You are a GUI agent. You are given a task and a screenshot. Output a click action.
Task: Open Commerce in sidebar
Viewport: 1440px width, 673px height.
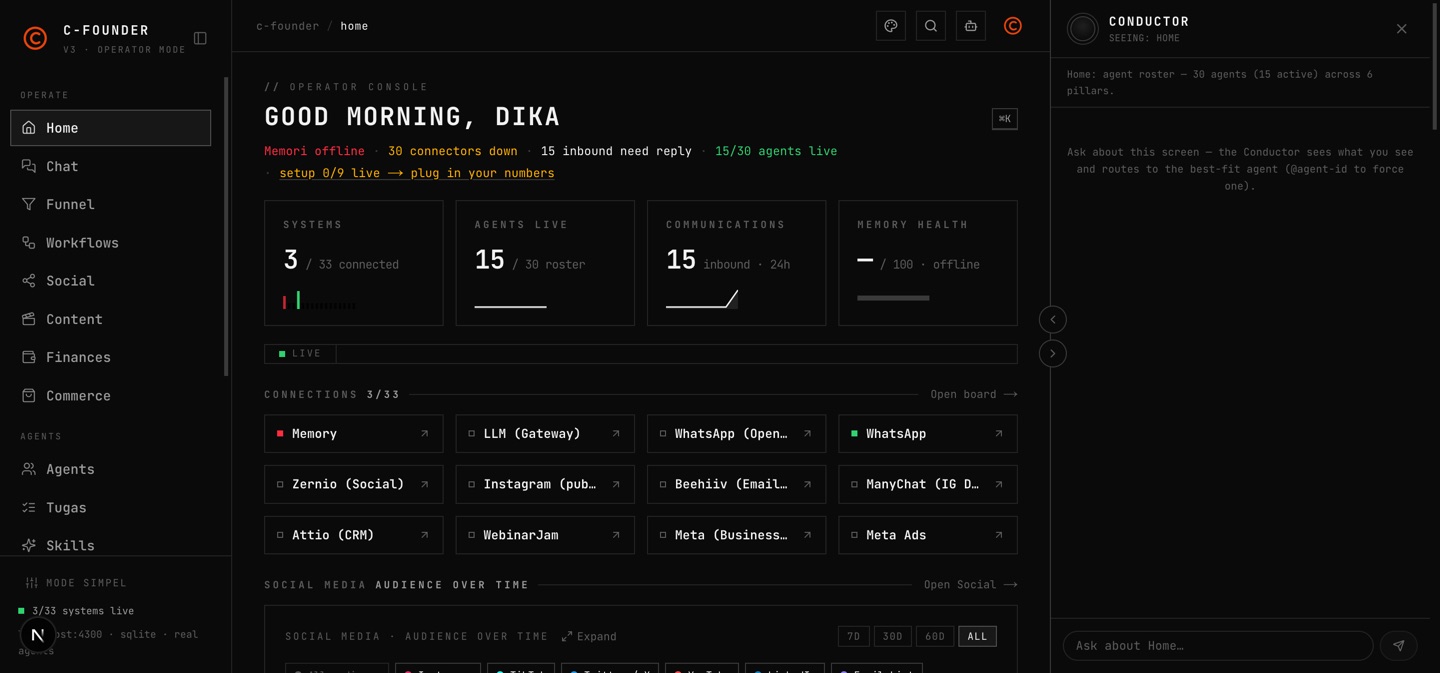tap(111, 396)
